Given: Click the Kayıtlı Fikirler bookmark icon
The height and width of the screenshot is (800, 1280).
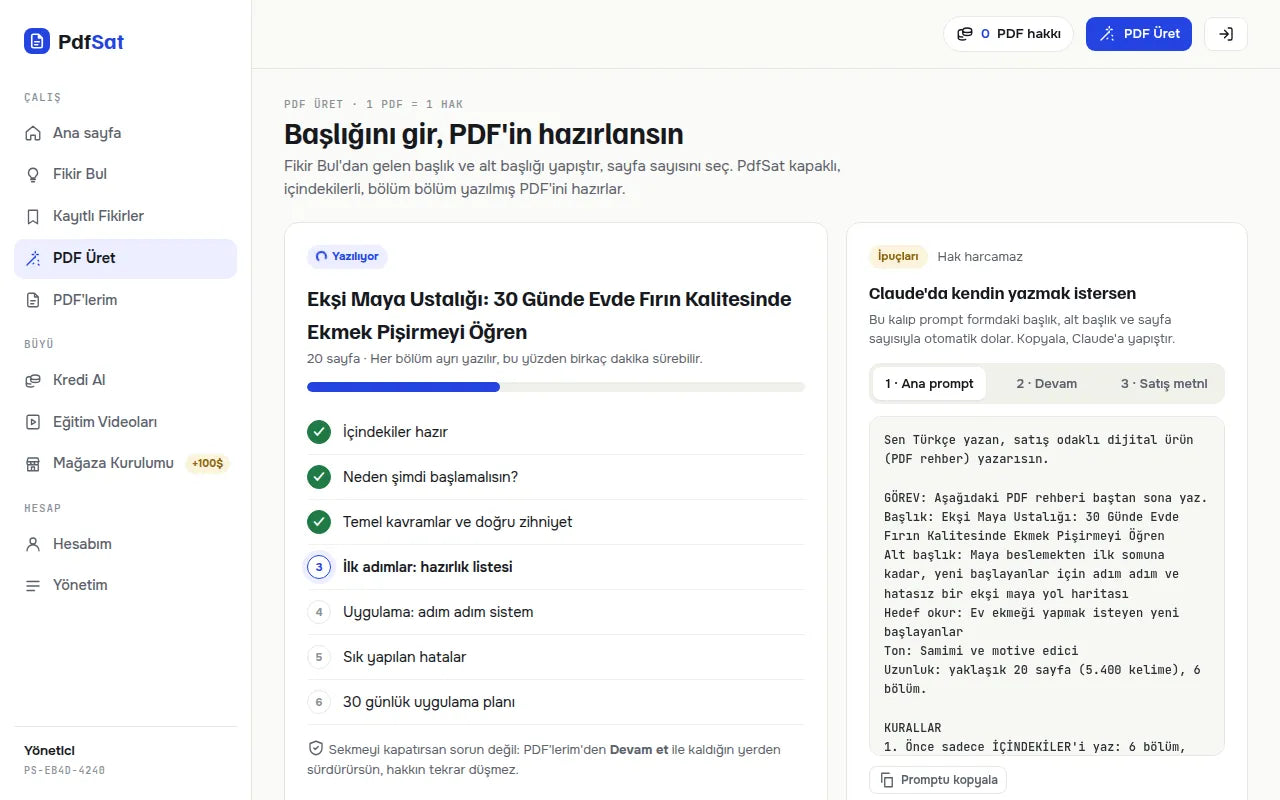Looking at the screenshot, I should (33, 216).
